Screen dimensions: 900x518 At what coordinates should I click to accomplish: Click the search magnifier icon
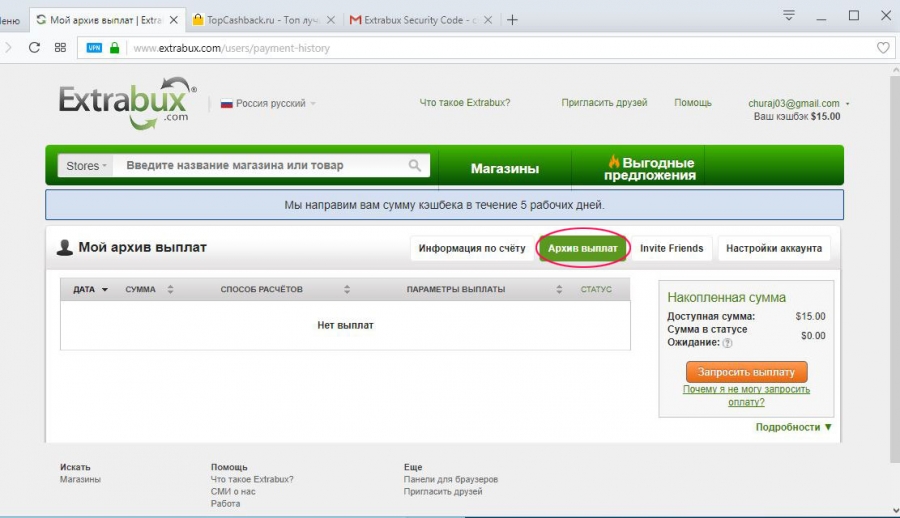coord(414,165)
